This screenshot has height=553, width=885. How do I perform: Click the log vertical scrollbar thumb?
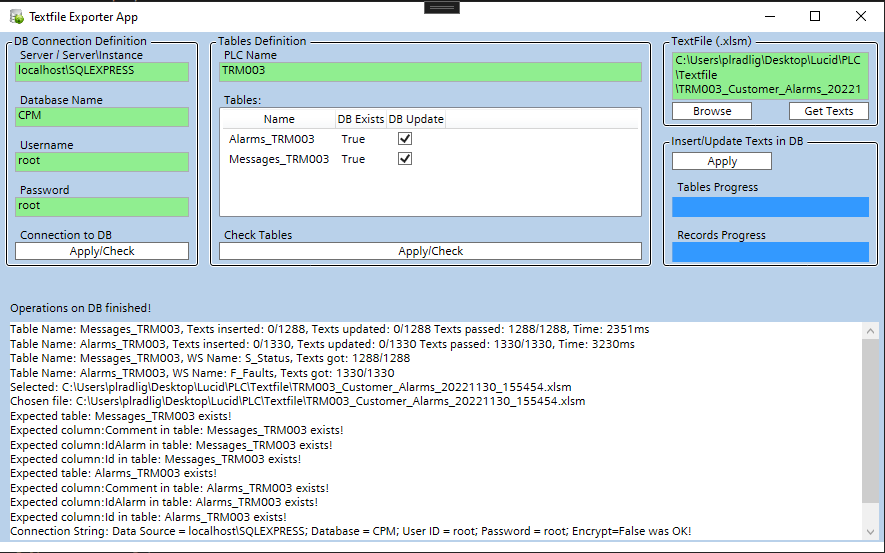pyautogui.click(x=870, y=420)
